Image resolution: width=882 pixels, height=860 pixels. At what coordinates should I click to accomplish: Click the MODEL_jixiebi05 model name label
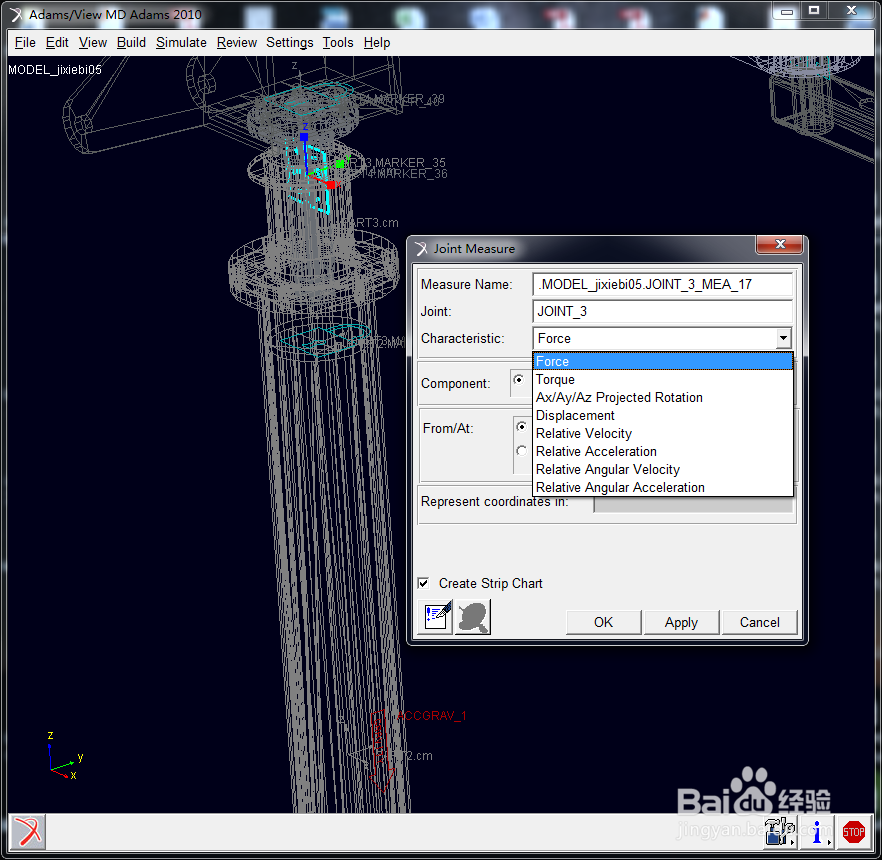(55, 70)
